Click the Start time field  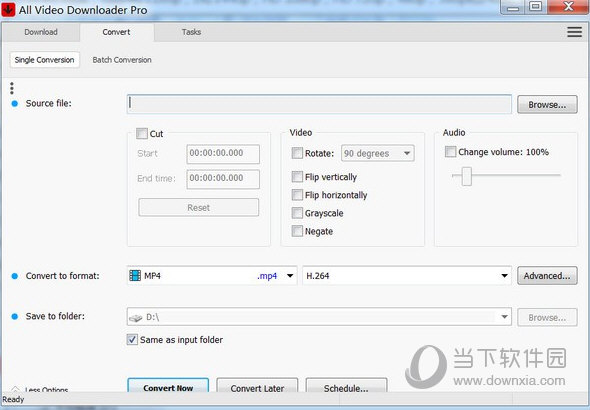click(x=223, y=154)
